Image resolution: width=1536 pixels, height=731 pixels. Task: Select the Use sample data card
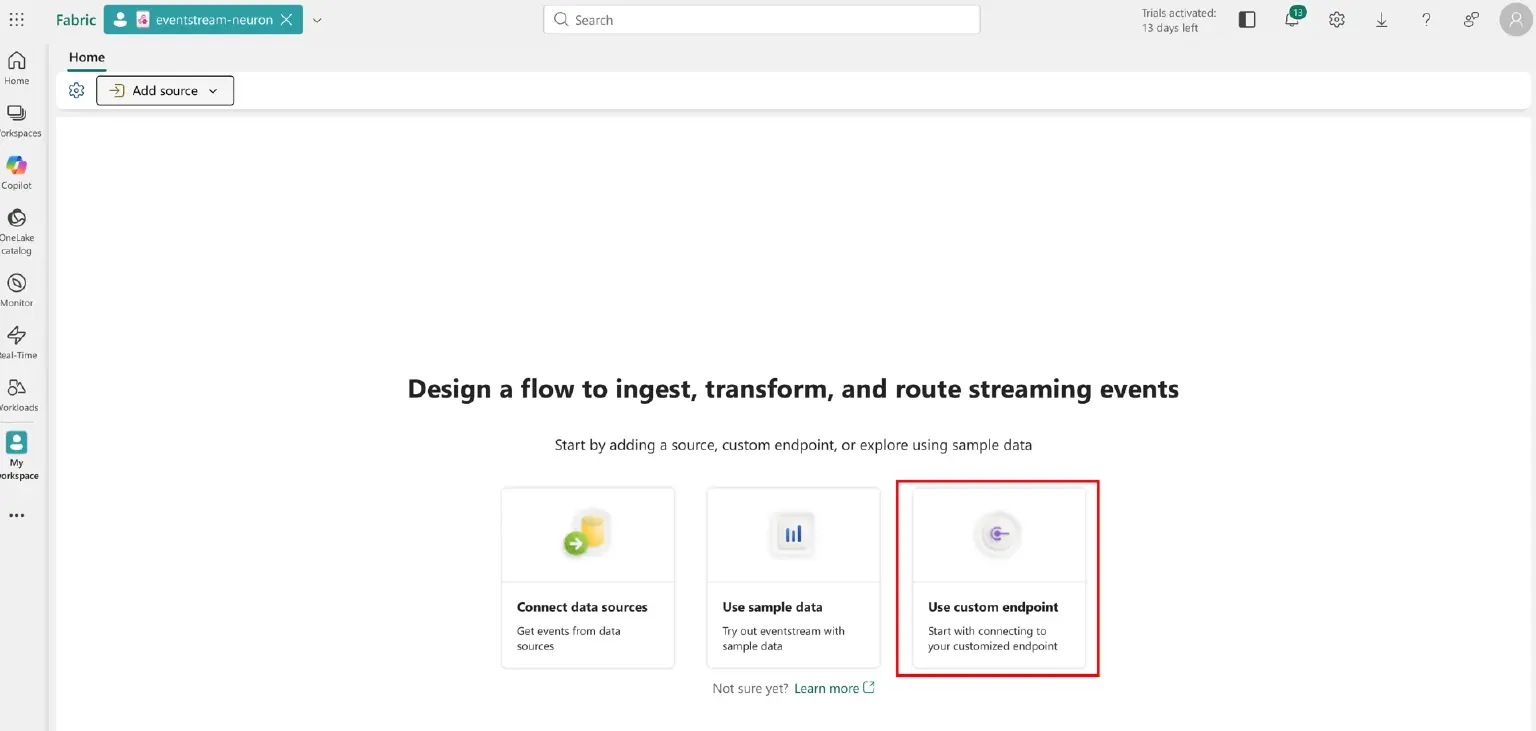[793, 578]
